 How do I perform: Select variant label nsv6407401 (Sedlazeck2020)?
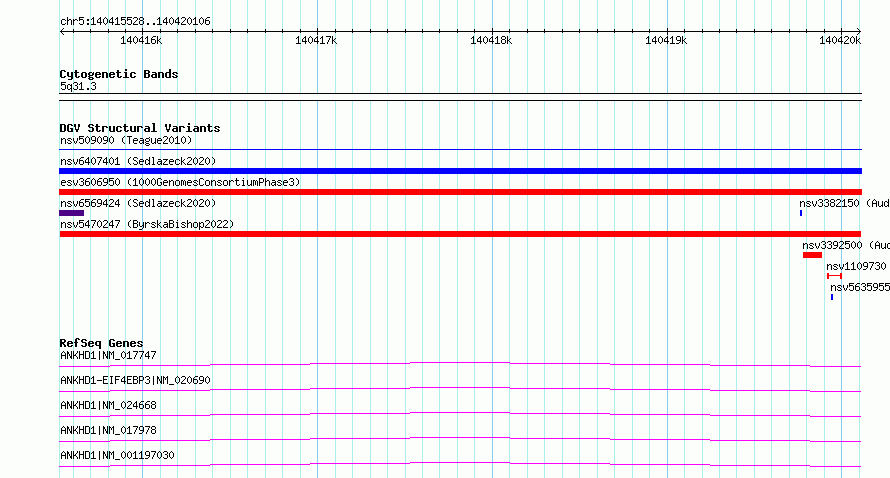pyautogui.click(x=138, y=161)
